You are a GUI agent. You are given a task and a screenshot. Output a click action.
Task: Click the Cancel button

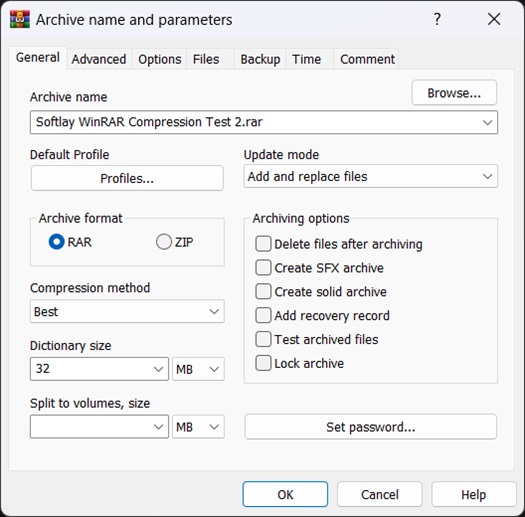(x=380, y=494)
